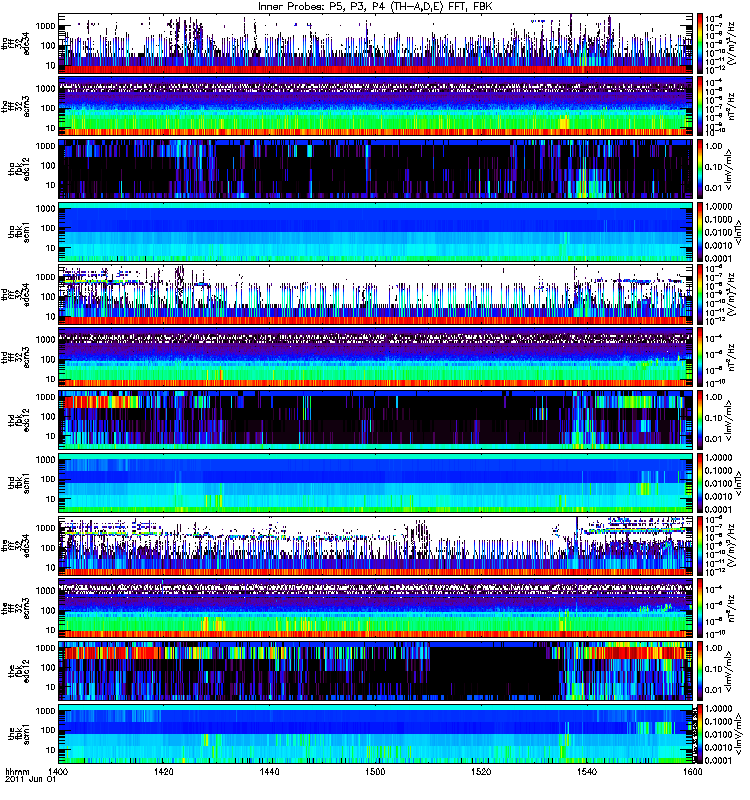This screenshot has width=750, height=800.
Task: Click the '2011 Jun 01' date label
Action: pos(30,780)
